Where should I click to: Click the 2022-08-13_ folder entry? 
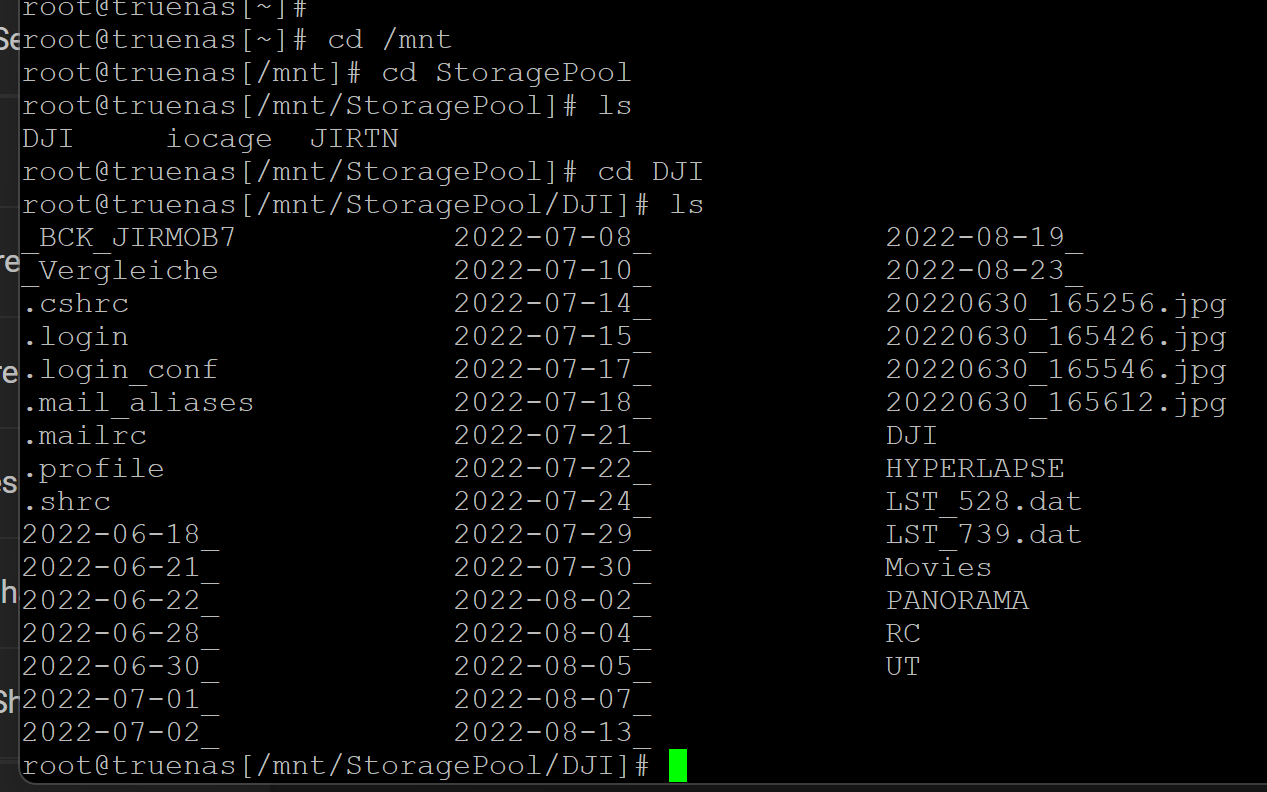click(552, 733)
